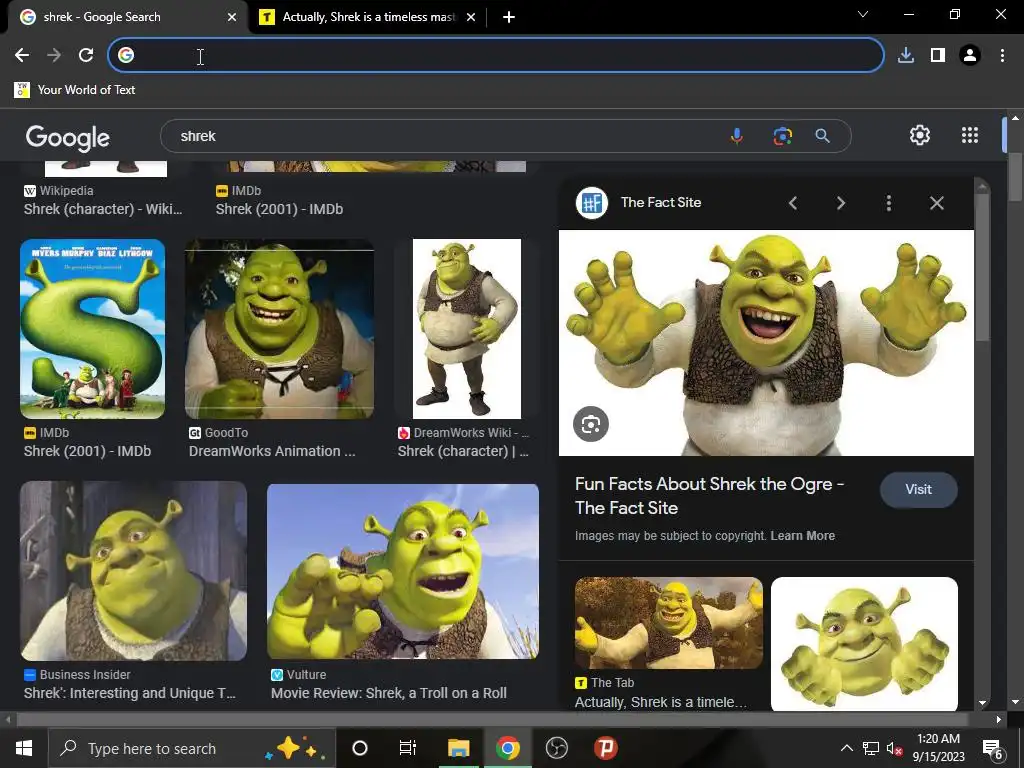Toggle the Chrome side panel icon
This screenshot has height=768, width=1024.
tap(938, 56)
